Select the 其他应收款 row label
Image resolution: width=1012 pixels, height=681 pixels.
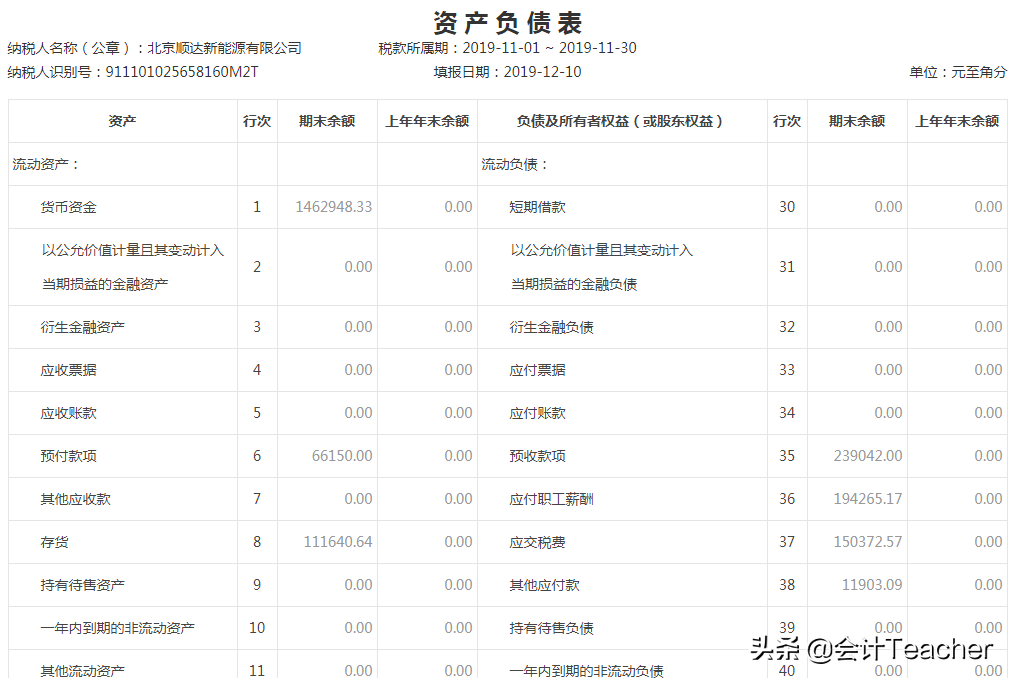click(x=76, y=499)
